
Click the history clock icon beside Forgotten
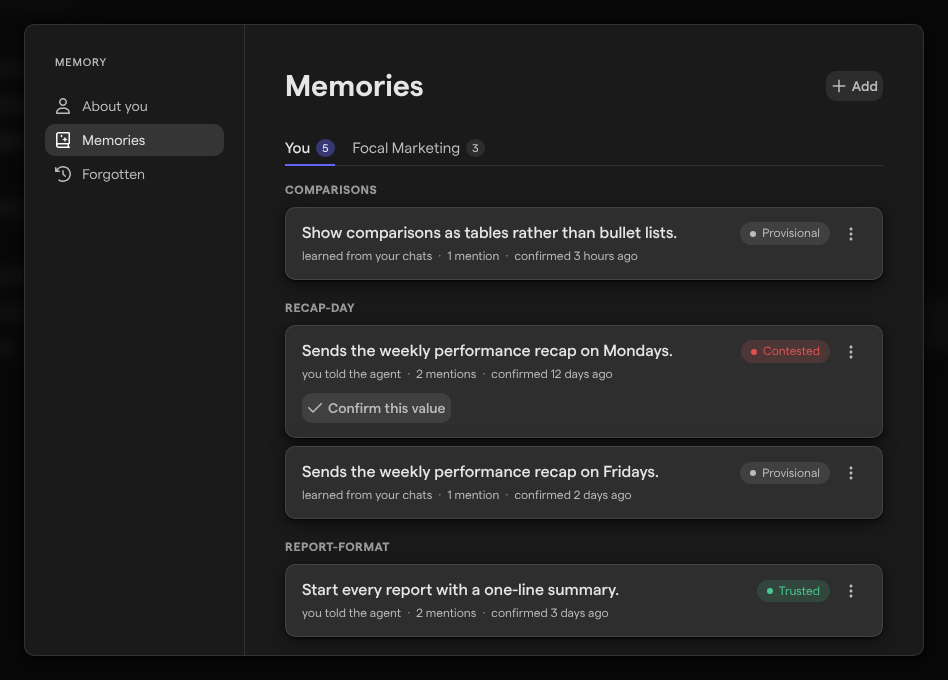(63, 174)
